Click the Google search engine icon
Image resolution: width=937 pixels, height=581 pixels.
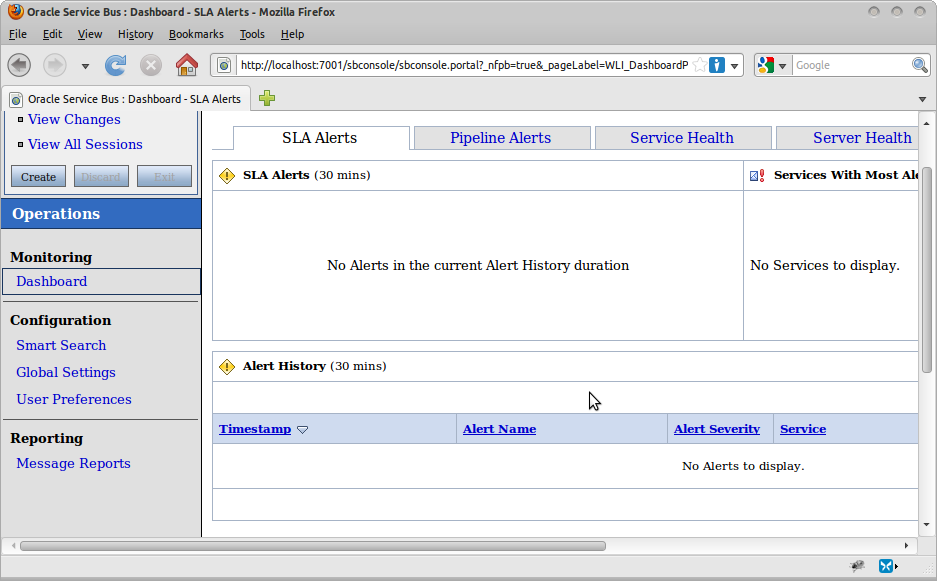point(766,65)
